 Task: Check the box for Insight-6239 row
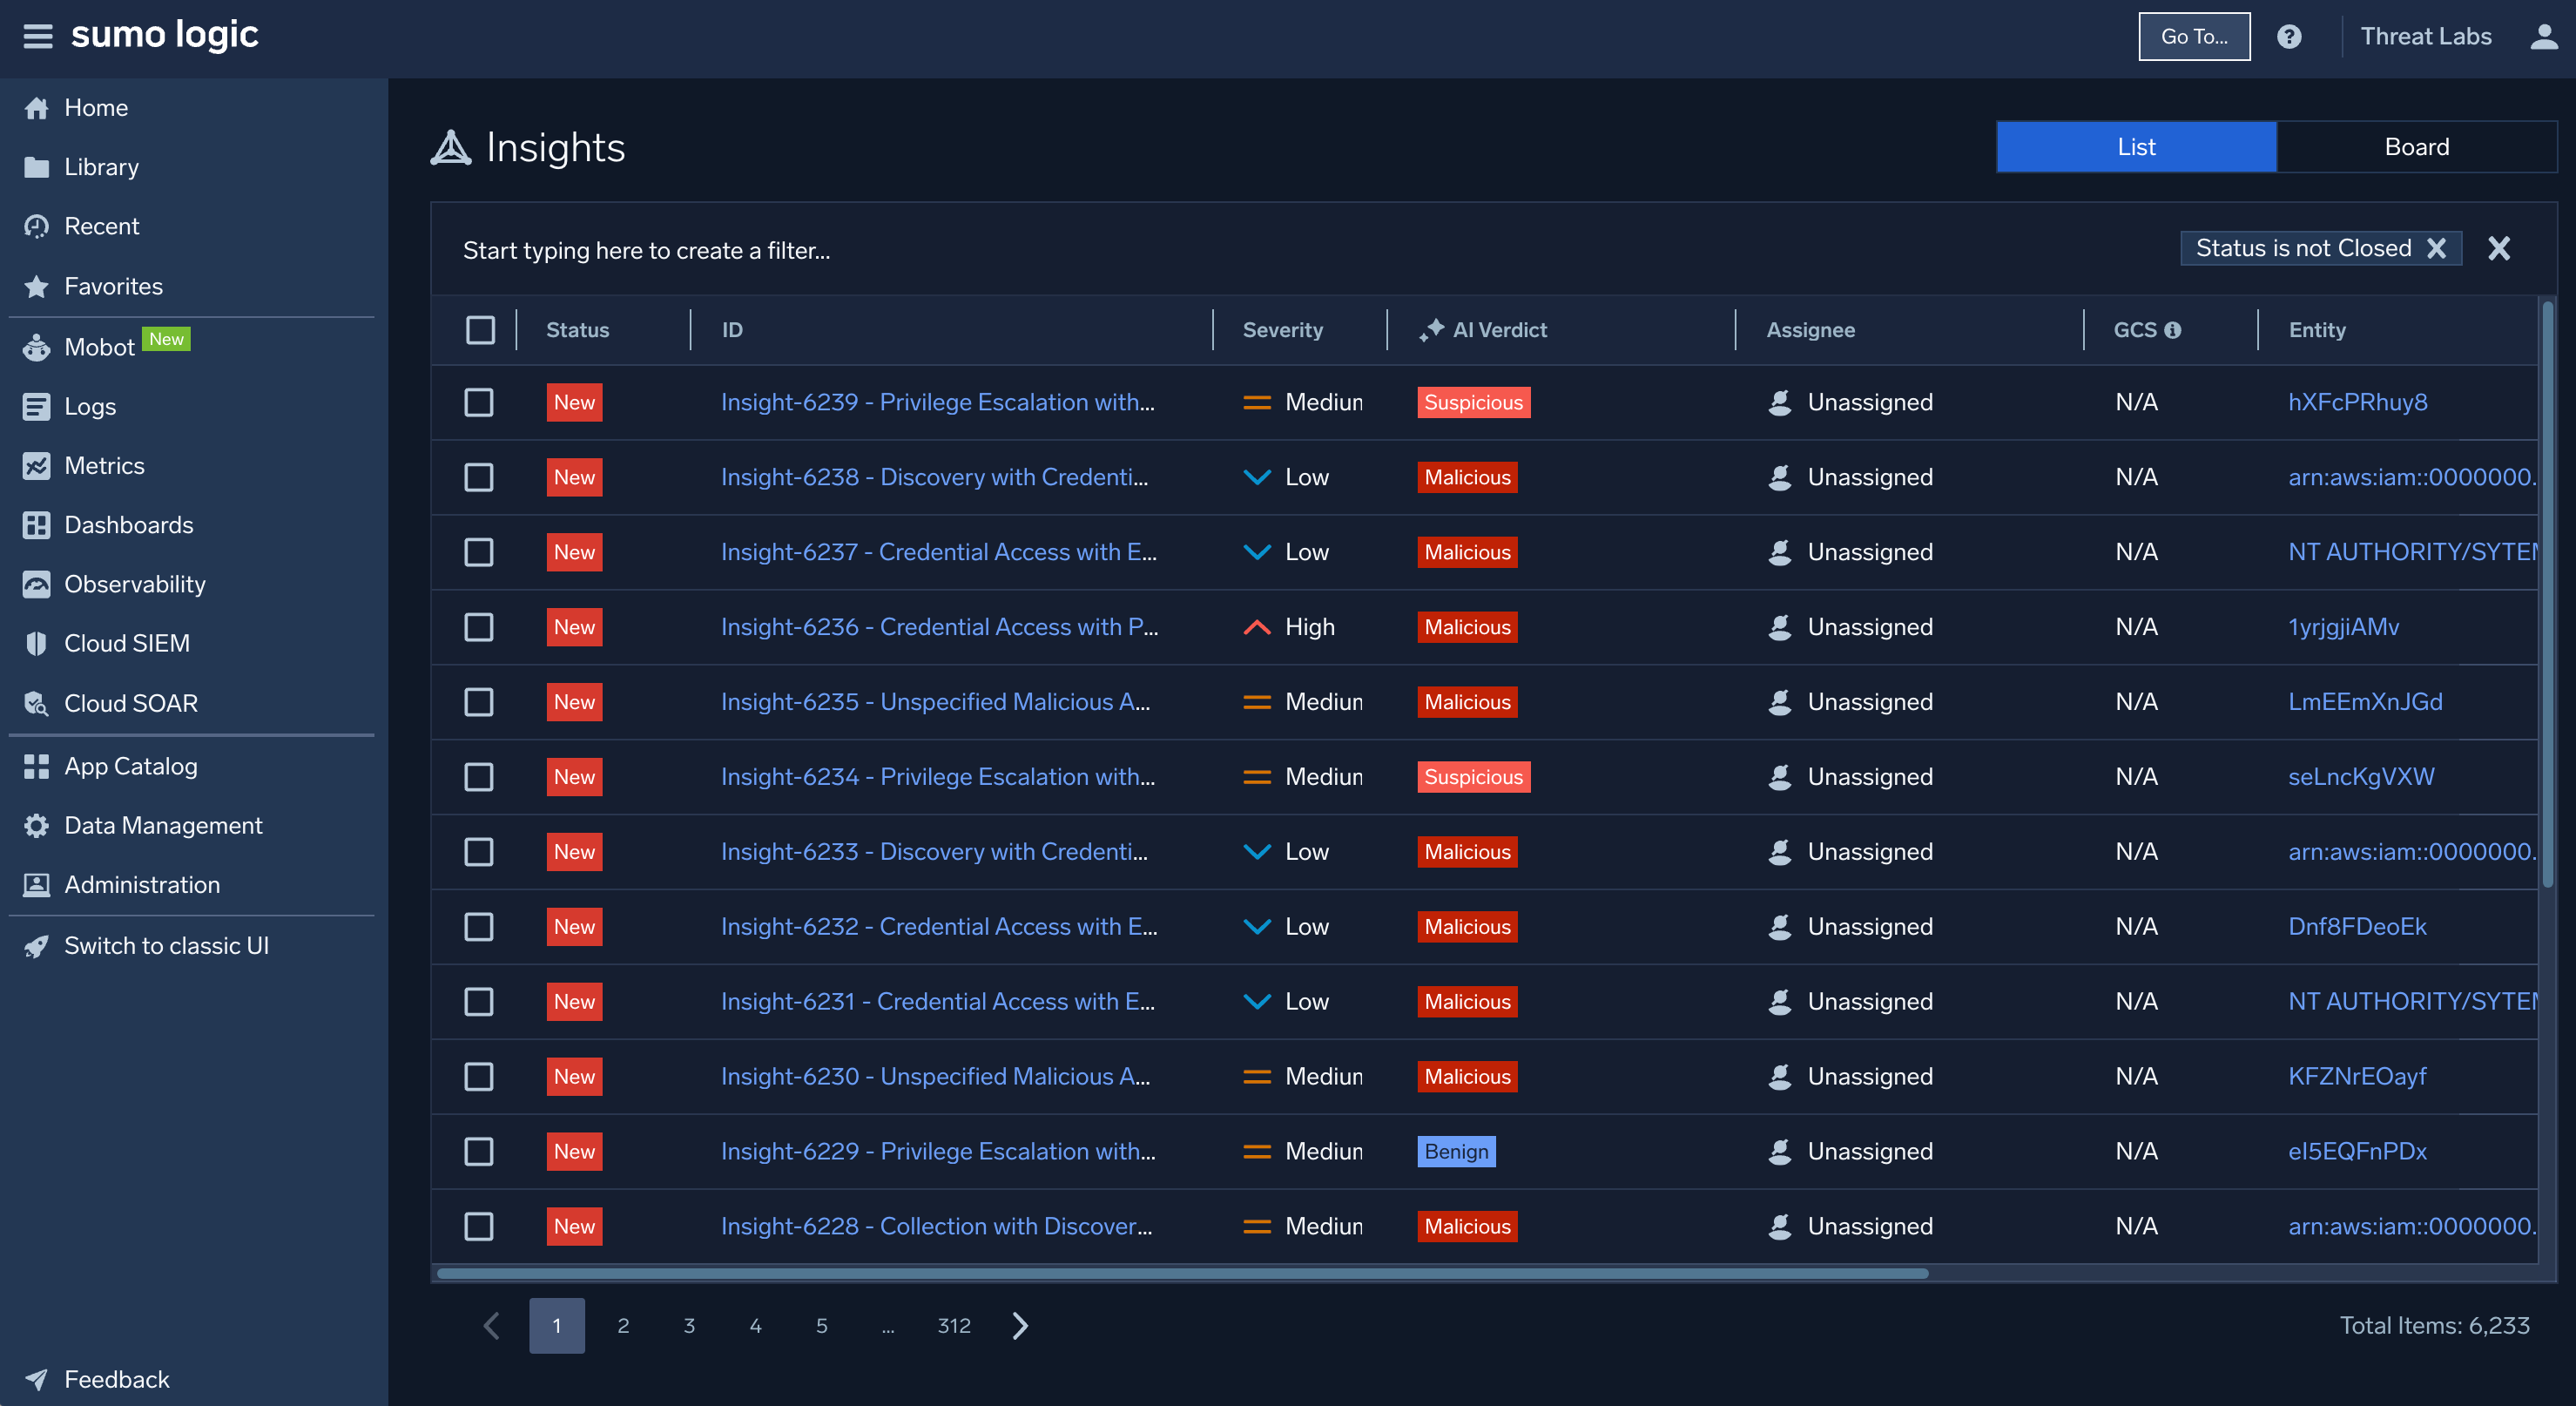point(479,402)
